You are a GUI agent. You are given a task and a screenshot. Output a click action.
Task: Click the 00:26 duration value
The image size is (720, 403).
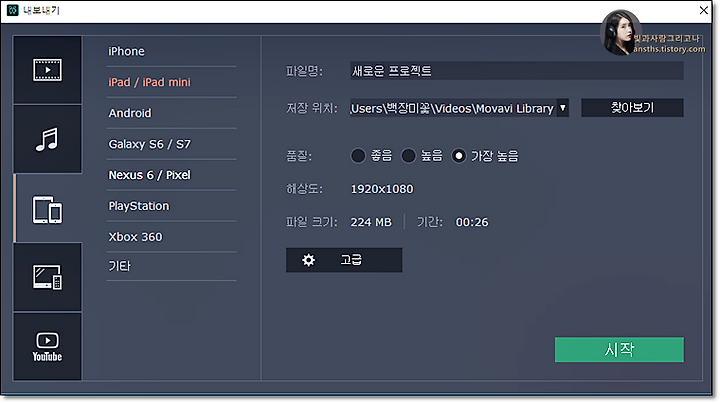(472, 222)
